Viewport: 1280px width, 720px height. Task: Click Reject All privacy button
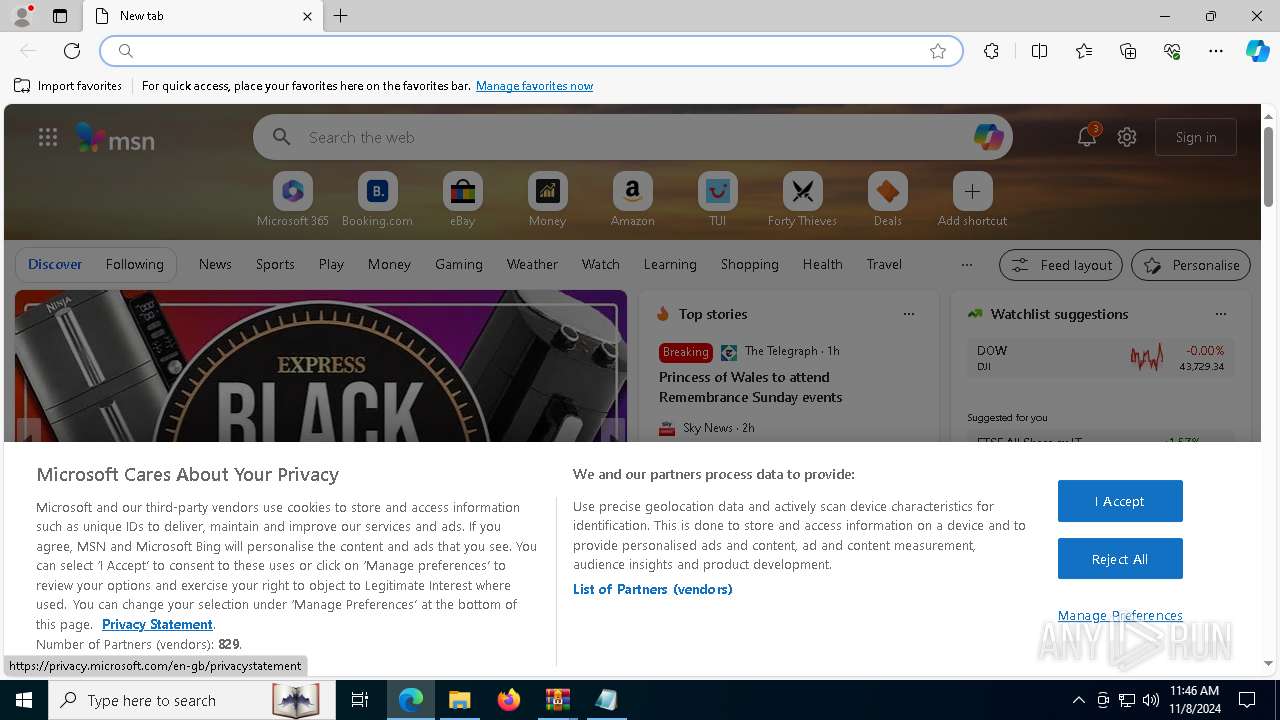point(1120,559)
